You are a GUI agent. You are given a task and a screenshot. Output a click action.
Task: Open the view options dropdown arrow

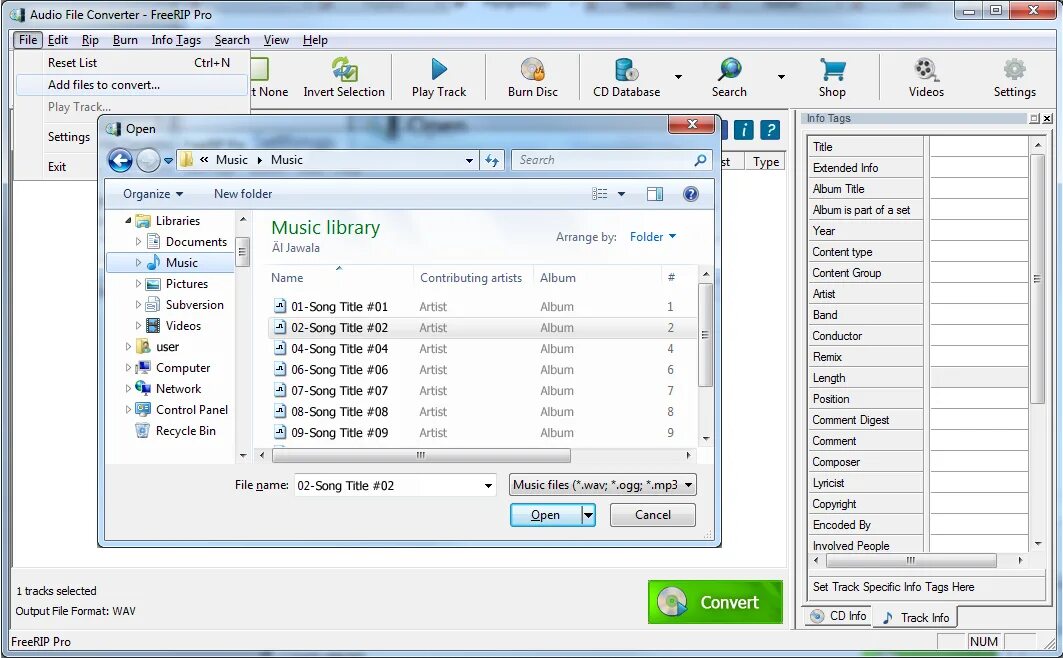click(x=621, y=194)
